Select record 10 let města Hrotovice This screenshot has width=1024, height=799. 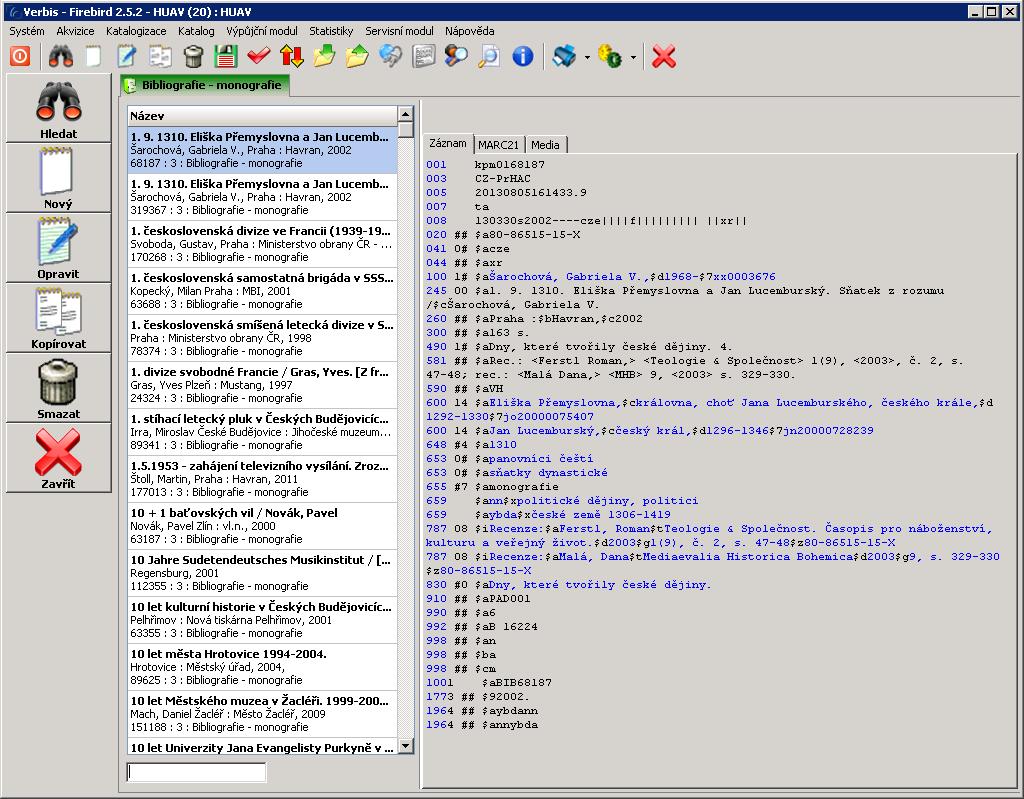262,668
